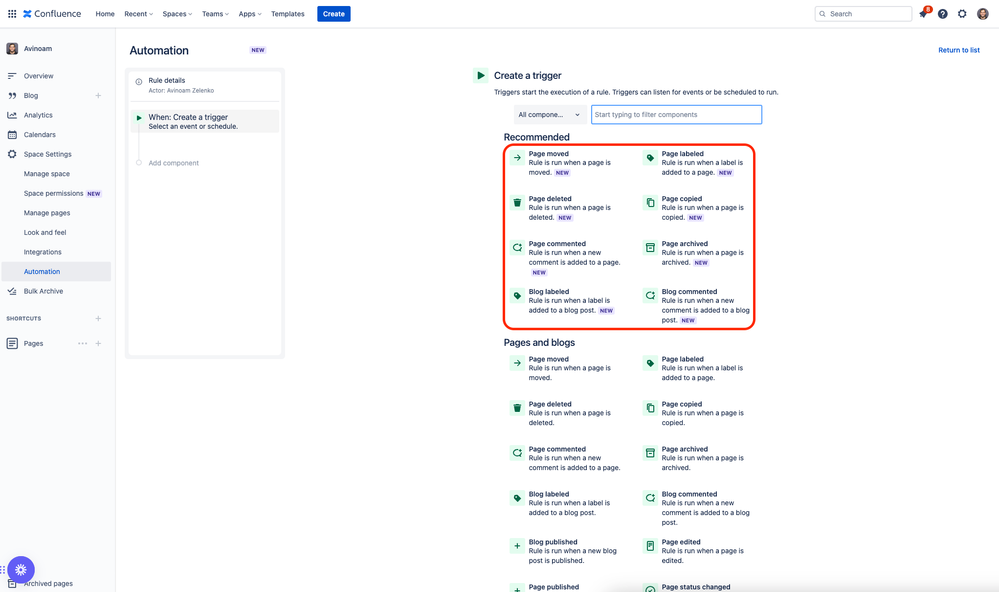Click the floating purple sun assistant button
Viewport: 999px width, 592px height.
point(21,570)
